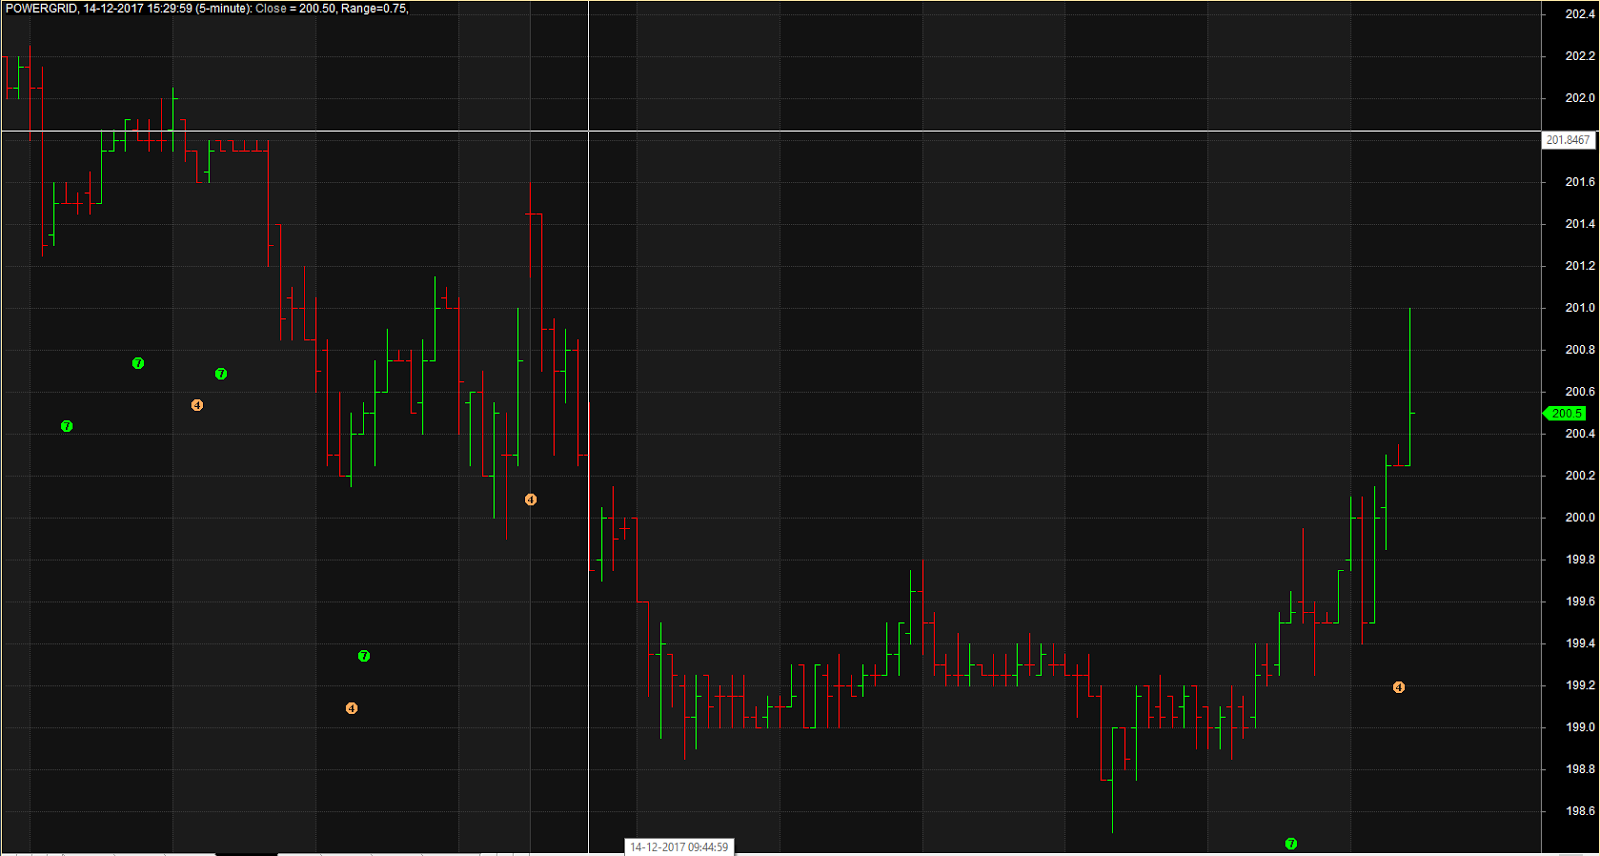
Task: Click the leftmost green 7 marker near 200.45
Action: coord(67,426)
